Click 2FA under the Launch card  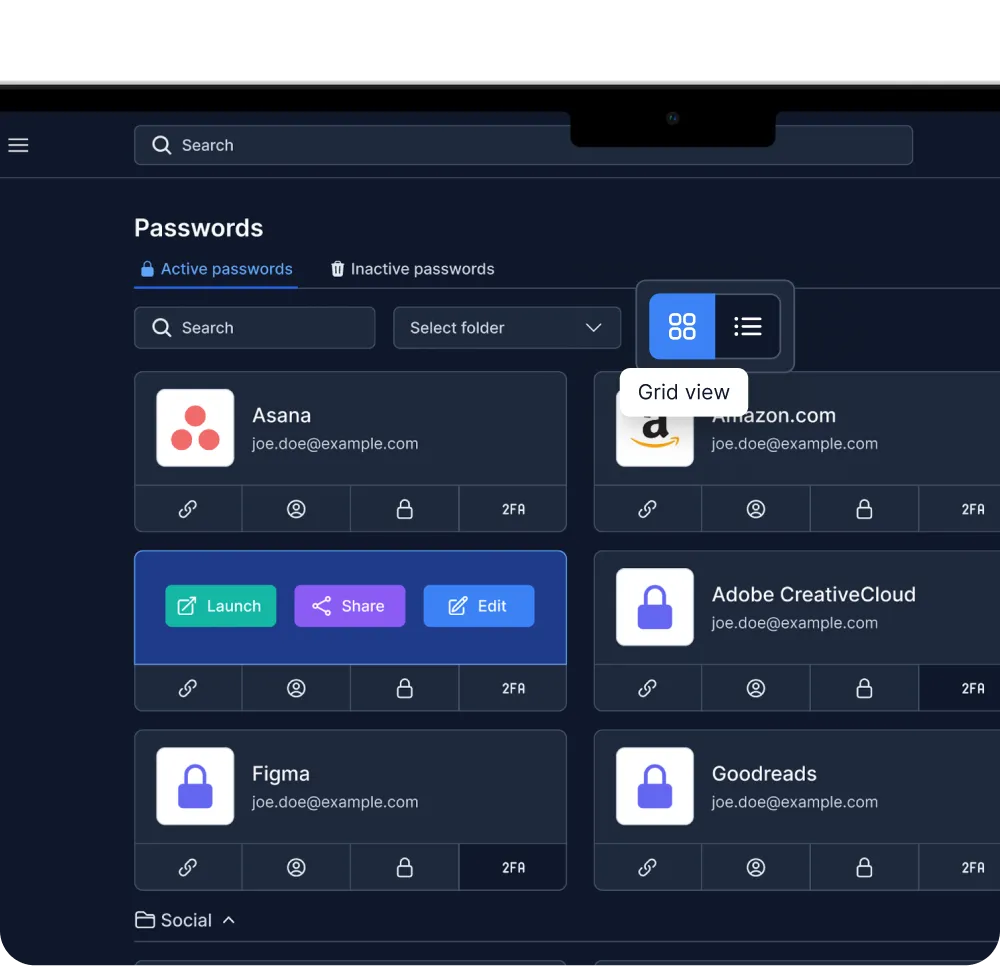[x=513, y=688]
